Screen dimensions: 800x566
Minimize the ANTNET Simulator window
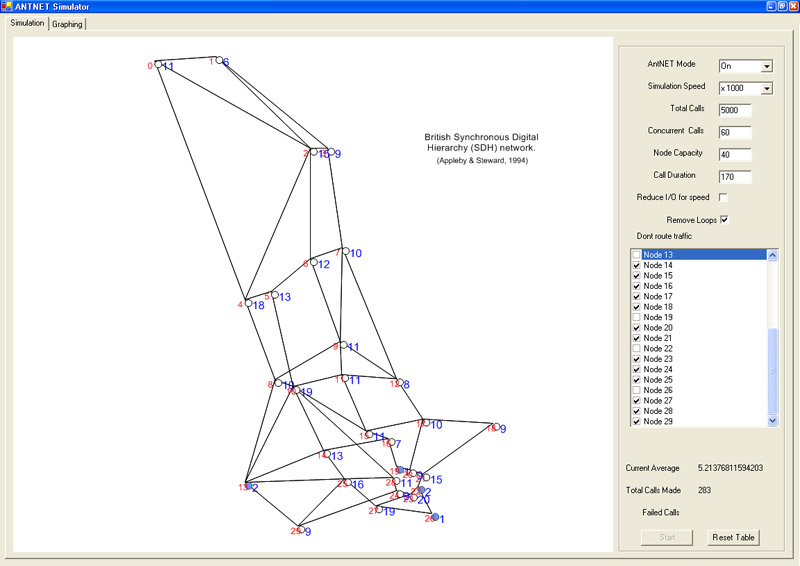click(x=771, y=6)
